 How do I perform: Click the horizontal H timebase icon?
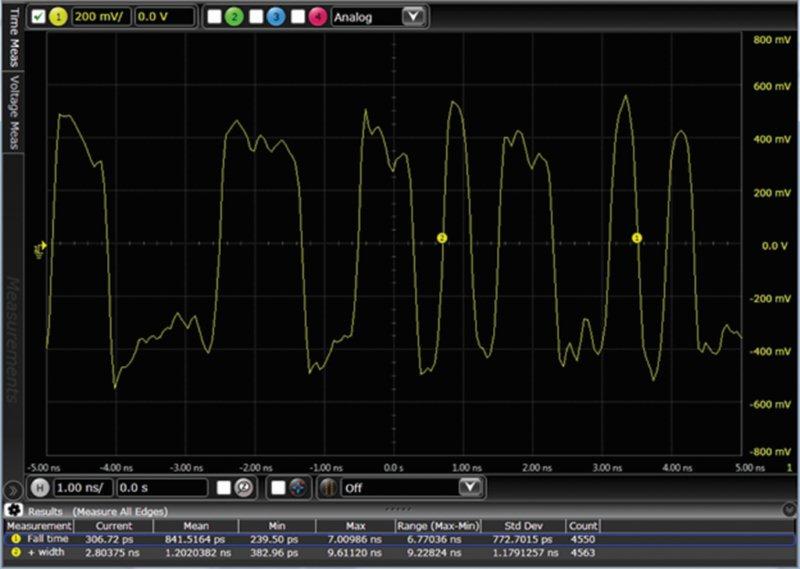point(38,487)
